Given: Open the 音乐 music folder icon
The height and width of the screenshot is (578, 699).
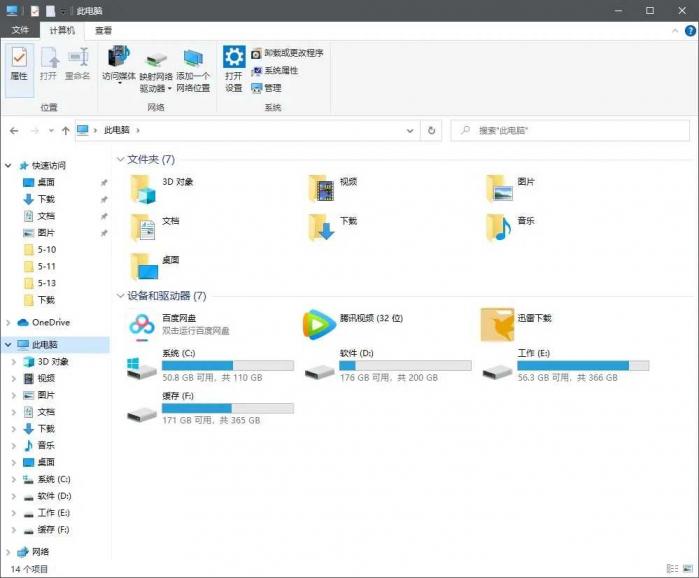Looking at the screenshot, I should (499, 228).
